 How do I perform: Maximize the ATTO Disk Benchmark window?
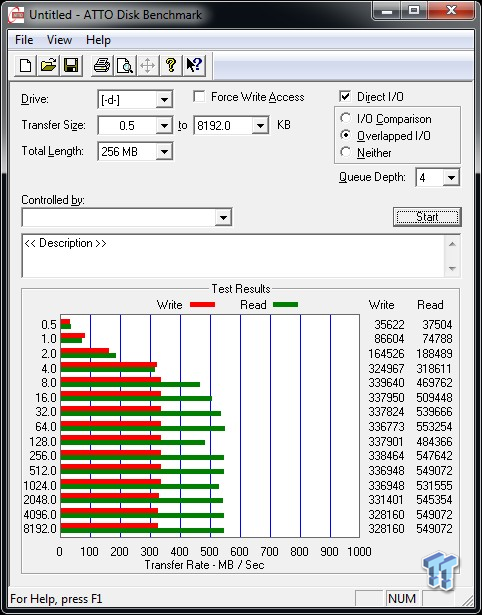click(414, 11)
